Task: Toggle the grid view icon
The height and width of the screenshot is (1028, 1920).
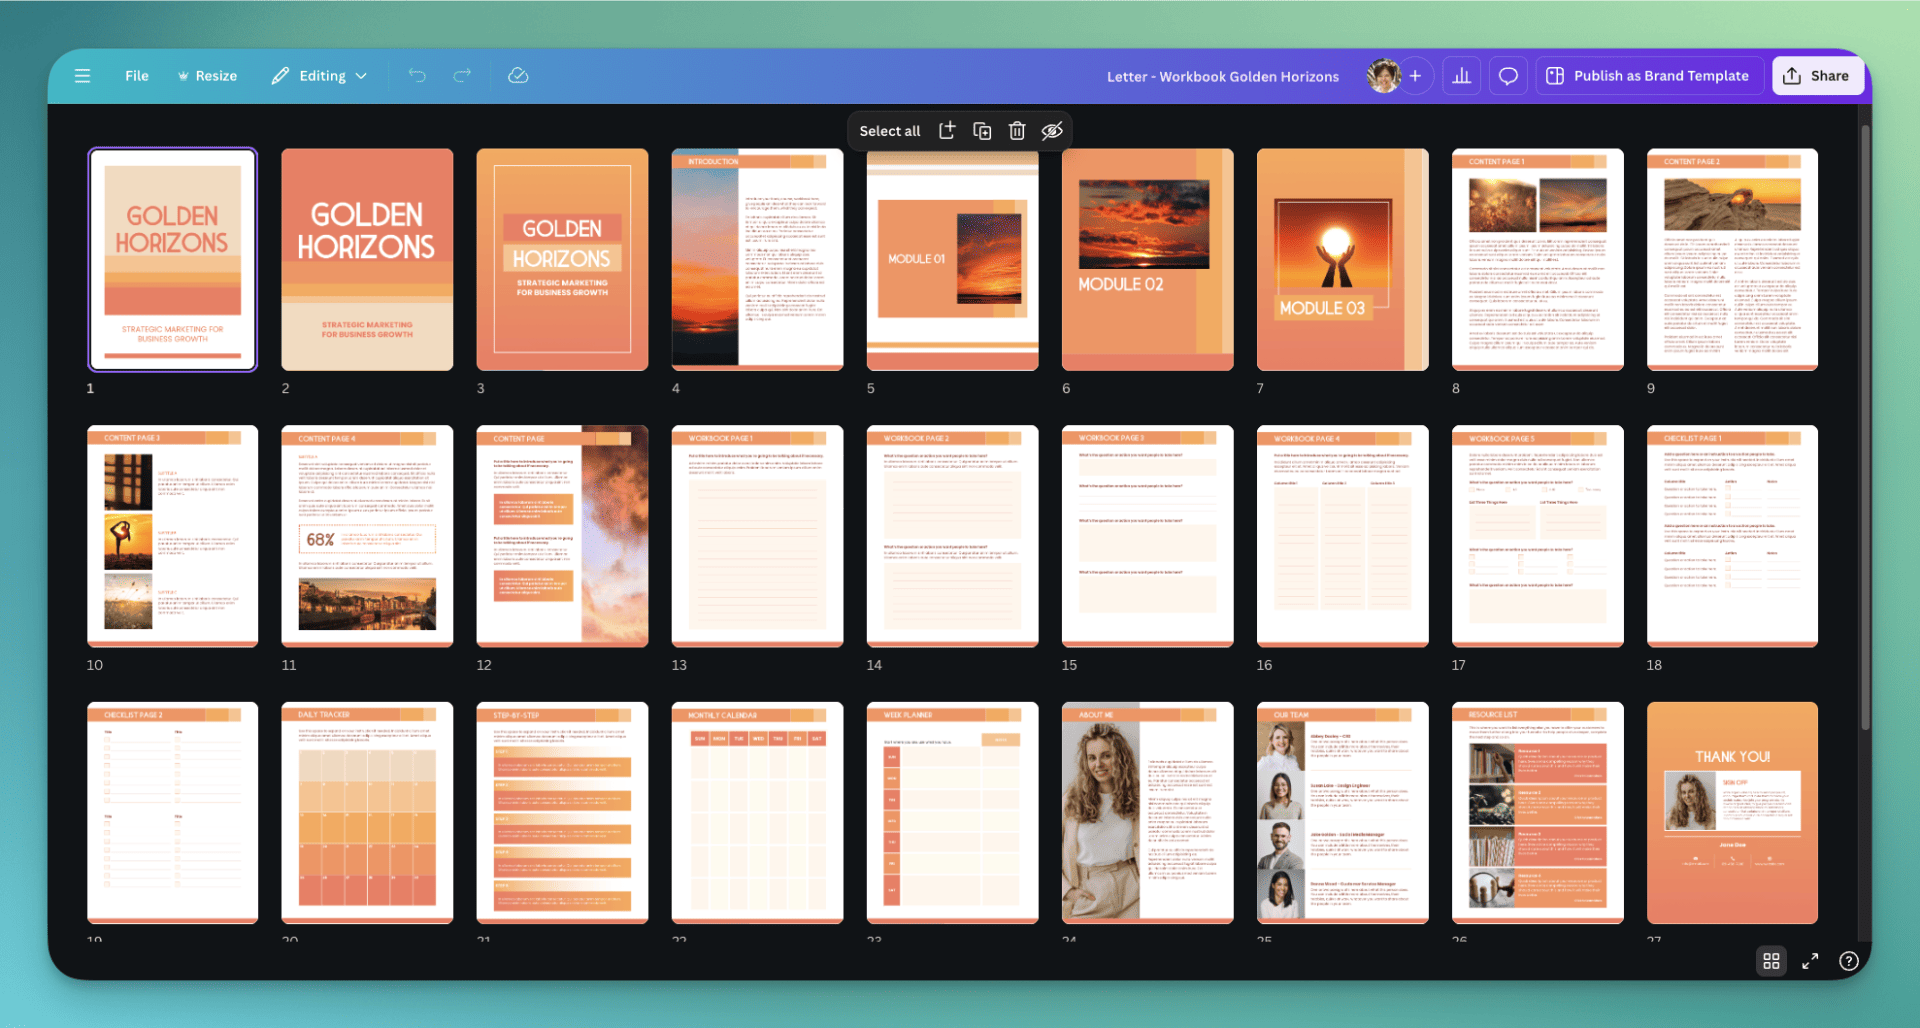Action: pos(1771,961)
